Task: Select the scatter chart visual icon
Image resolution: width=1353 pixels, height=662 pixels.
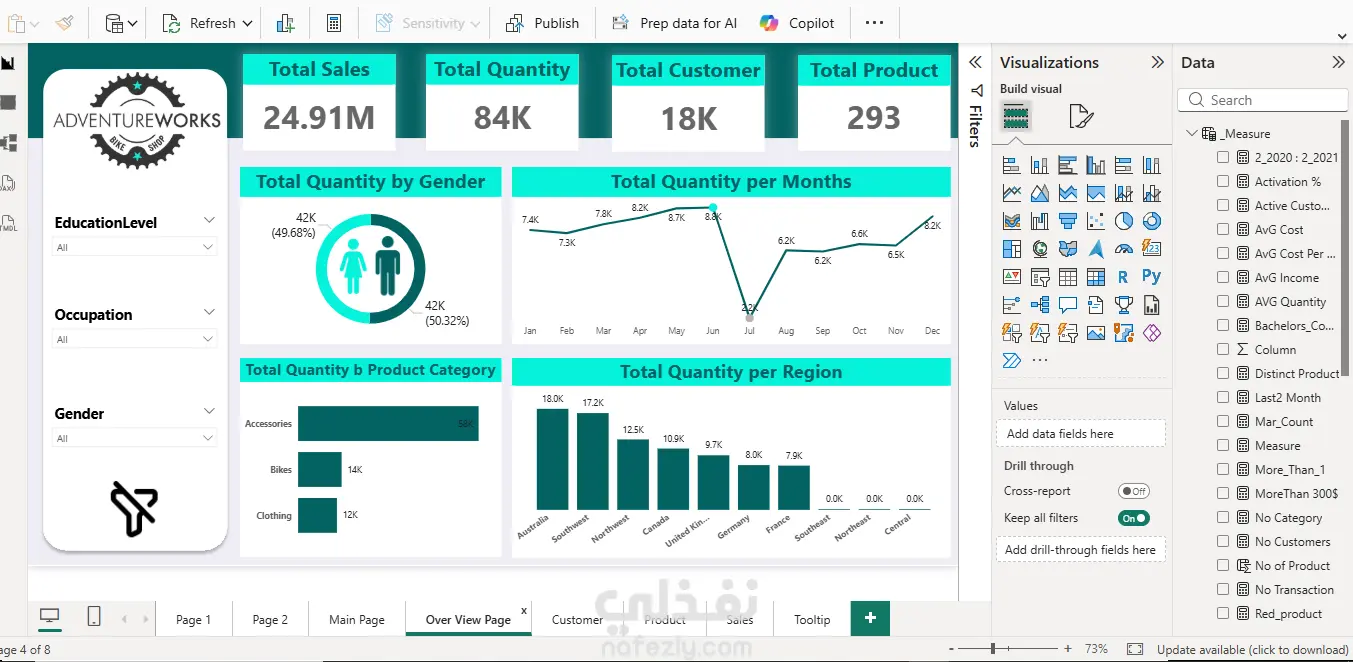Action: point(1095,221)
